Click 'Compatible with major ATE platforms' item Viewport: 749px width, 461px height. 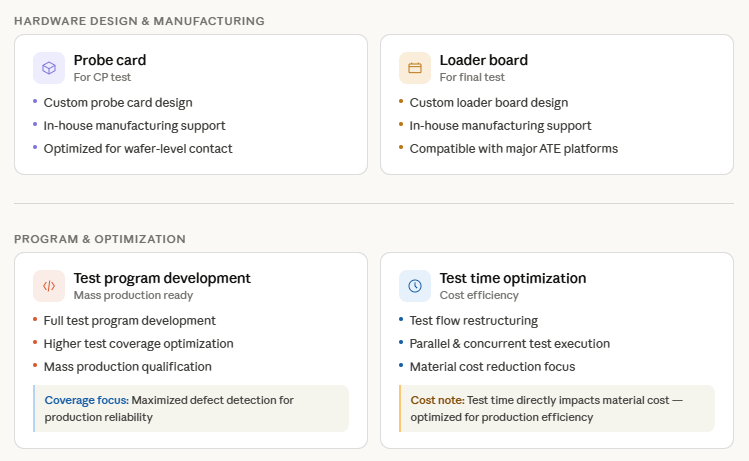[513, 148]
